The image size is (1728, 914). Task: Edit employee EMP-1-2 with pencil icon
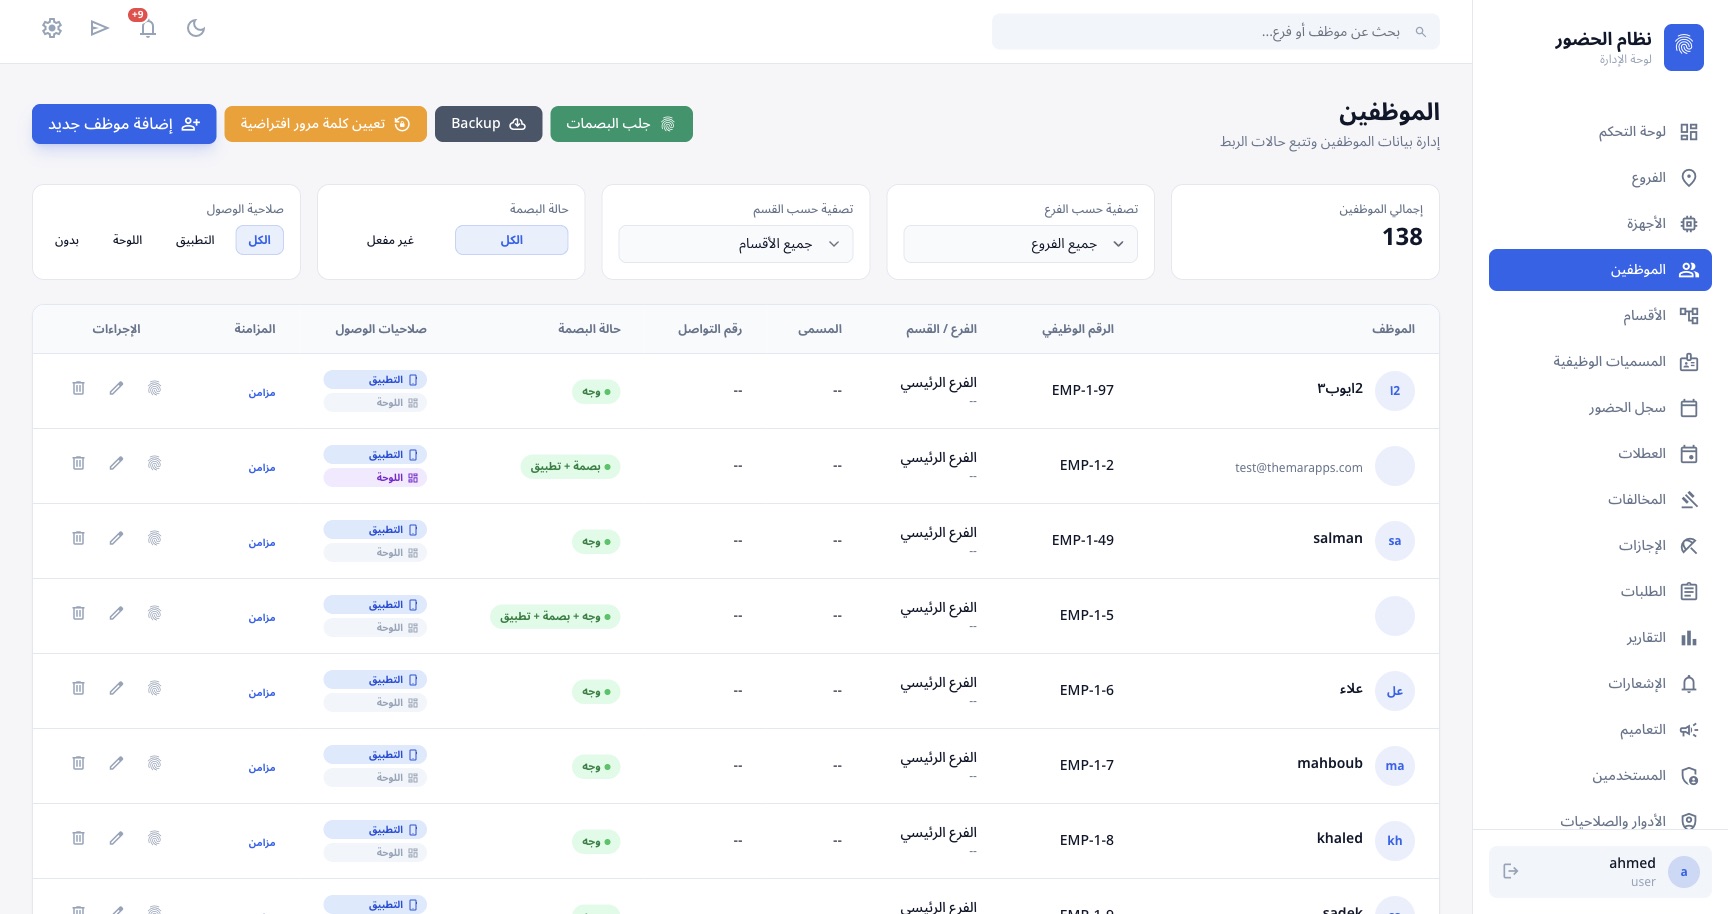(116, 463)
